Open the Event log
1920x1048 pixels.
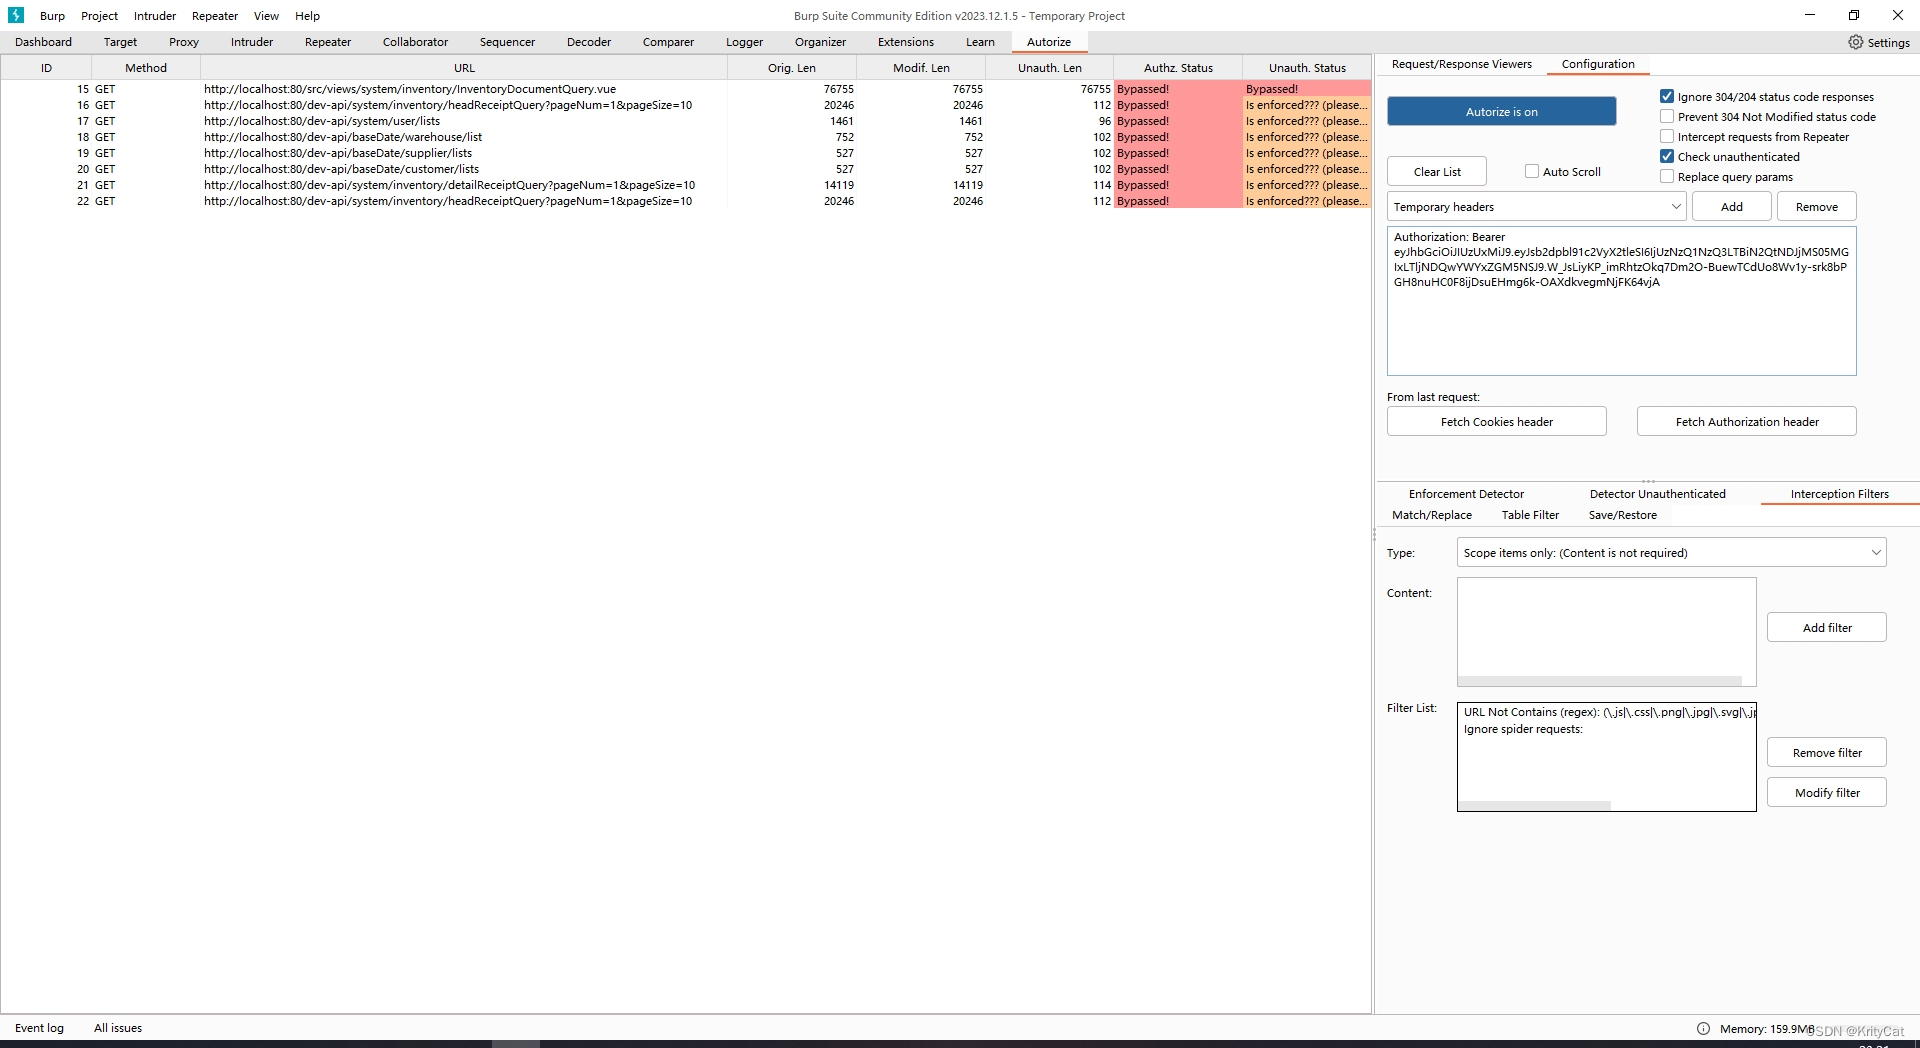[39, 1028]
